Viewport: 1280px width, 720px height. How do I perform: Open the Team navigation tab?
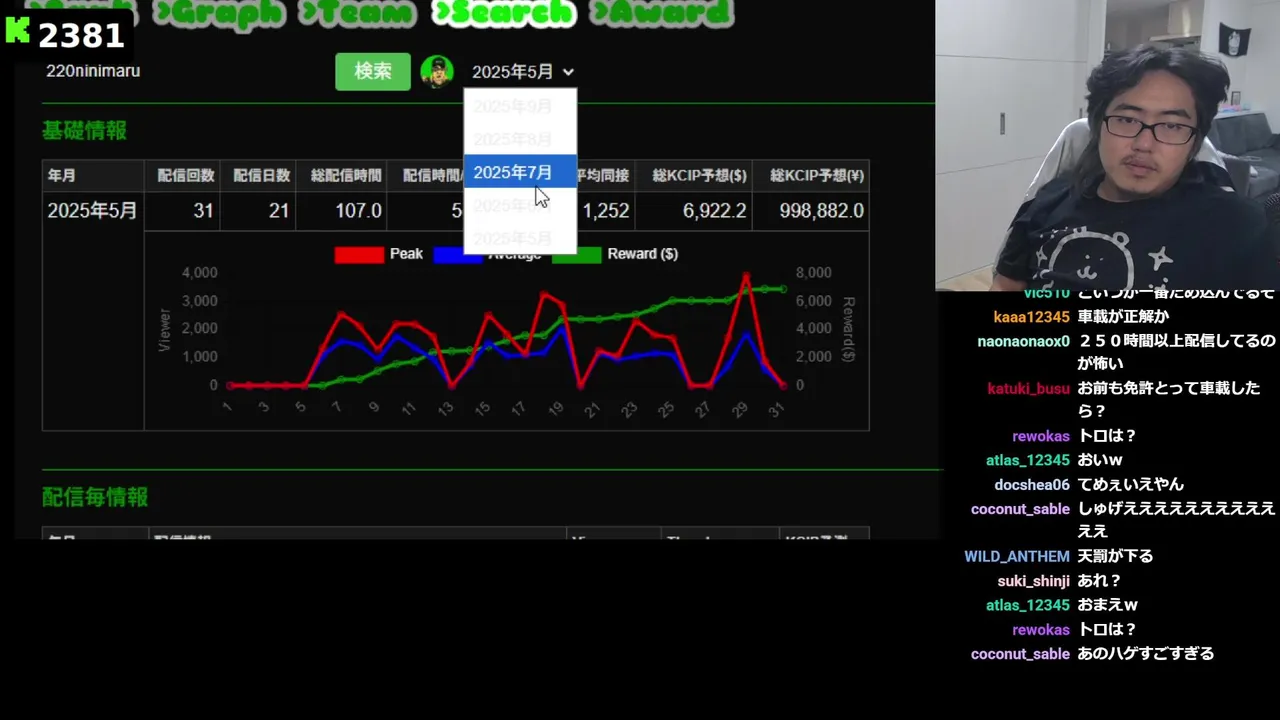click(x=357, y=12)
